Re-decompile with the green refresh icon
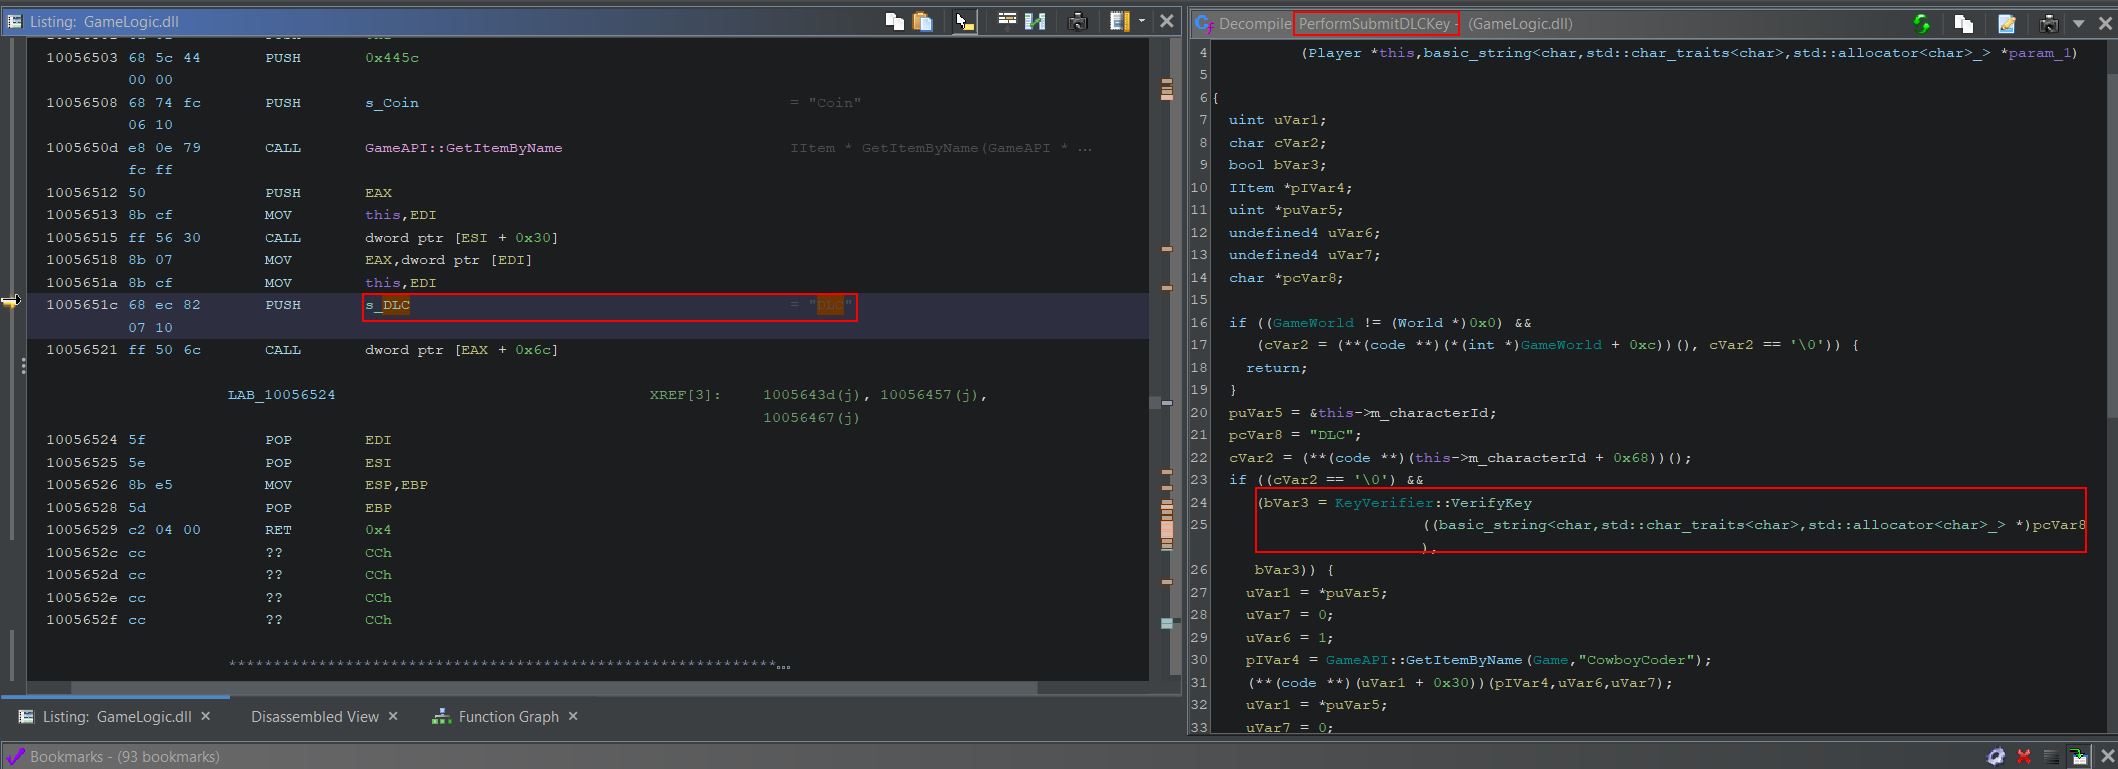2118x769 pixels. 1921,24
